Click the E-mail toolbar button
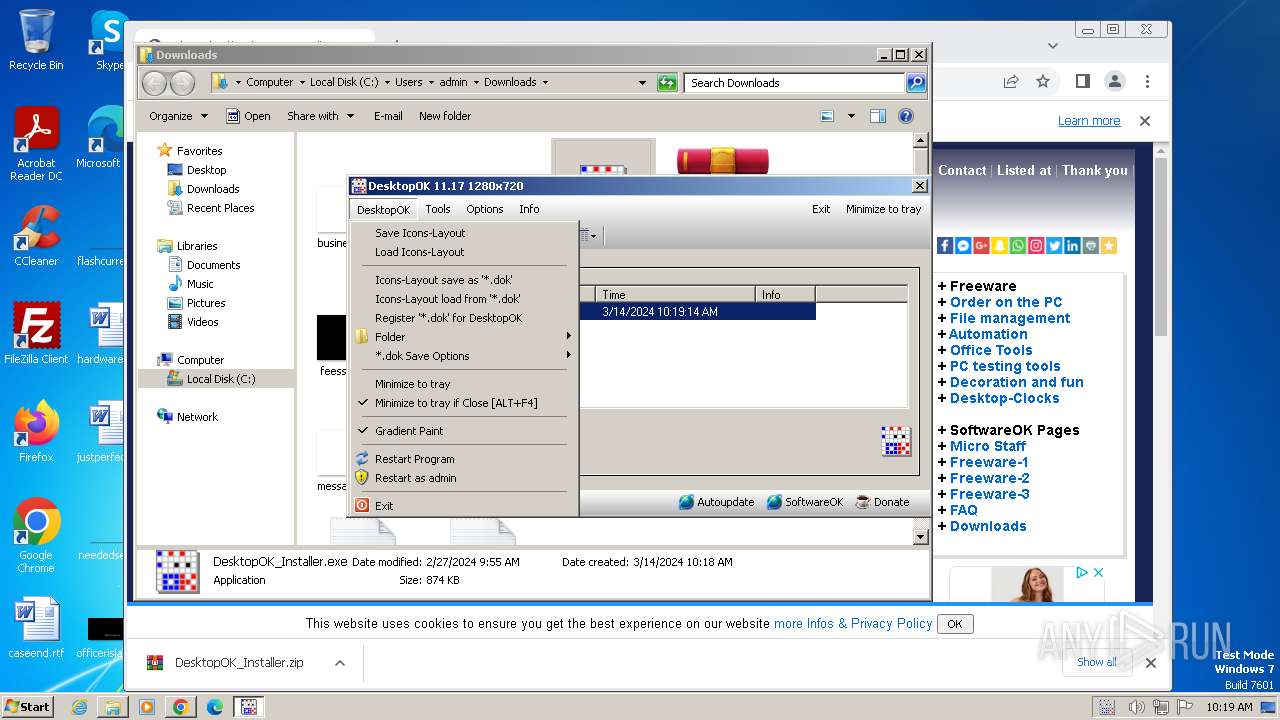 [388, 116]
